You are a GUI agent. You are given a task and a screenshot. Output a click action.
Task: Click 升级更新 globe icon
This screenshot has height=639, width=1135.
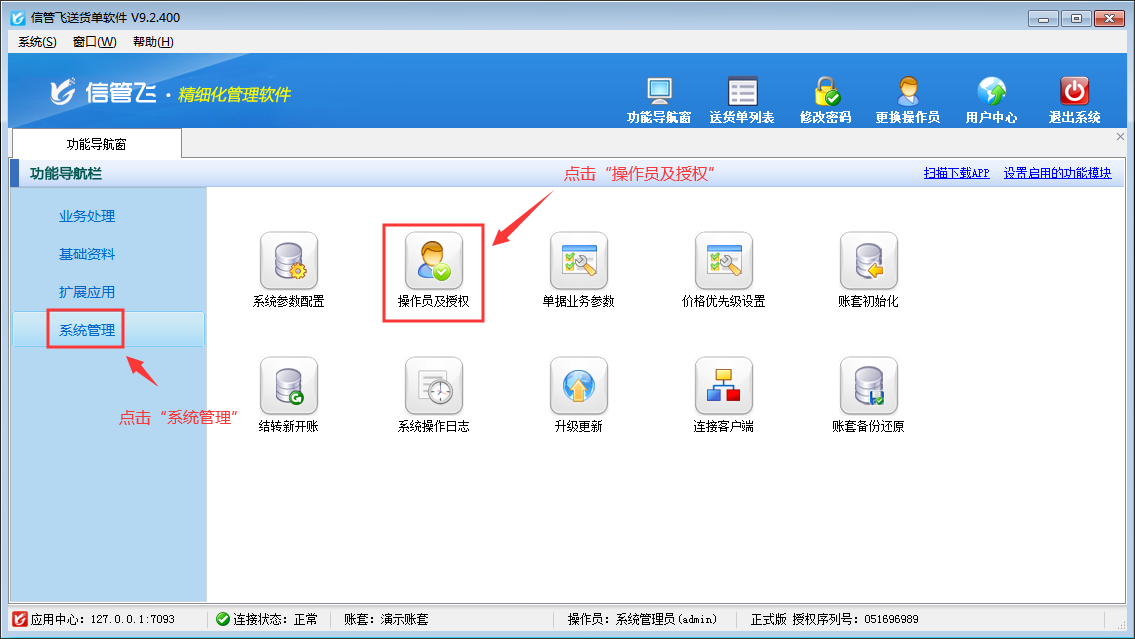coord(578,386)
